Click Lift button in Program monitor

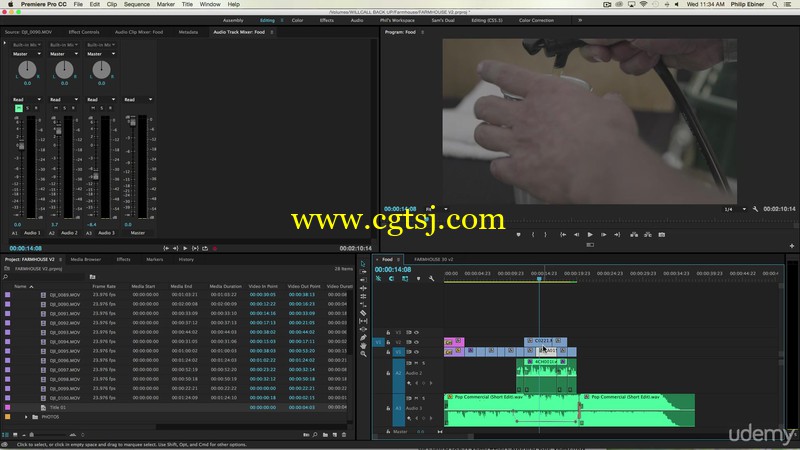pyautogui.click(x=634, y=235)
